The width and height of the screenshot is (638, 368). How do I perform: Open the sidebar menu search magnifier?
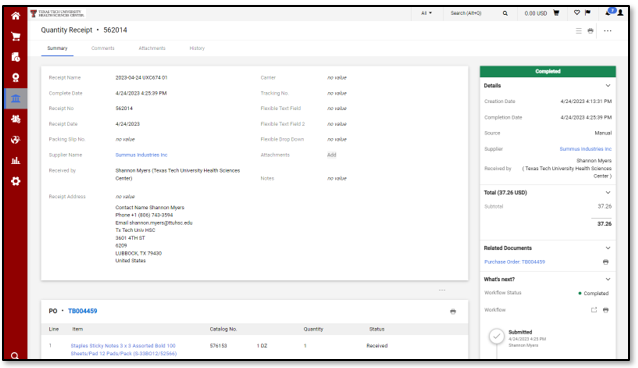pos(15,356)
